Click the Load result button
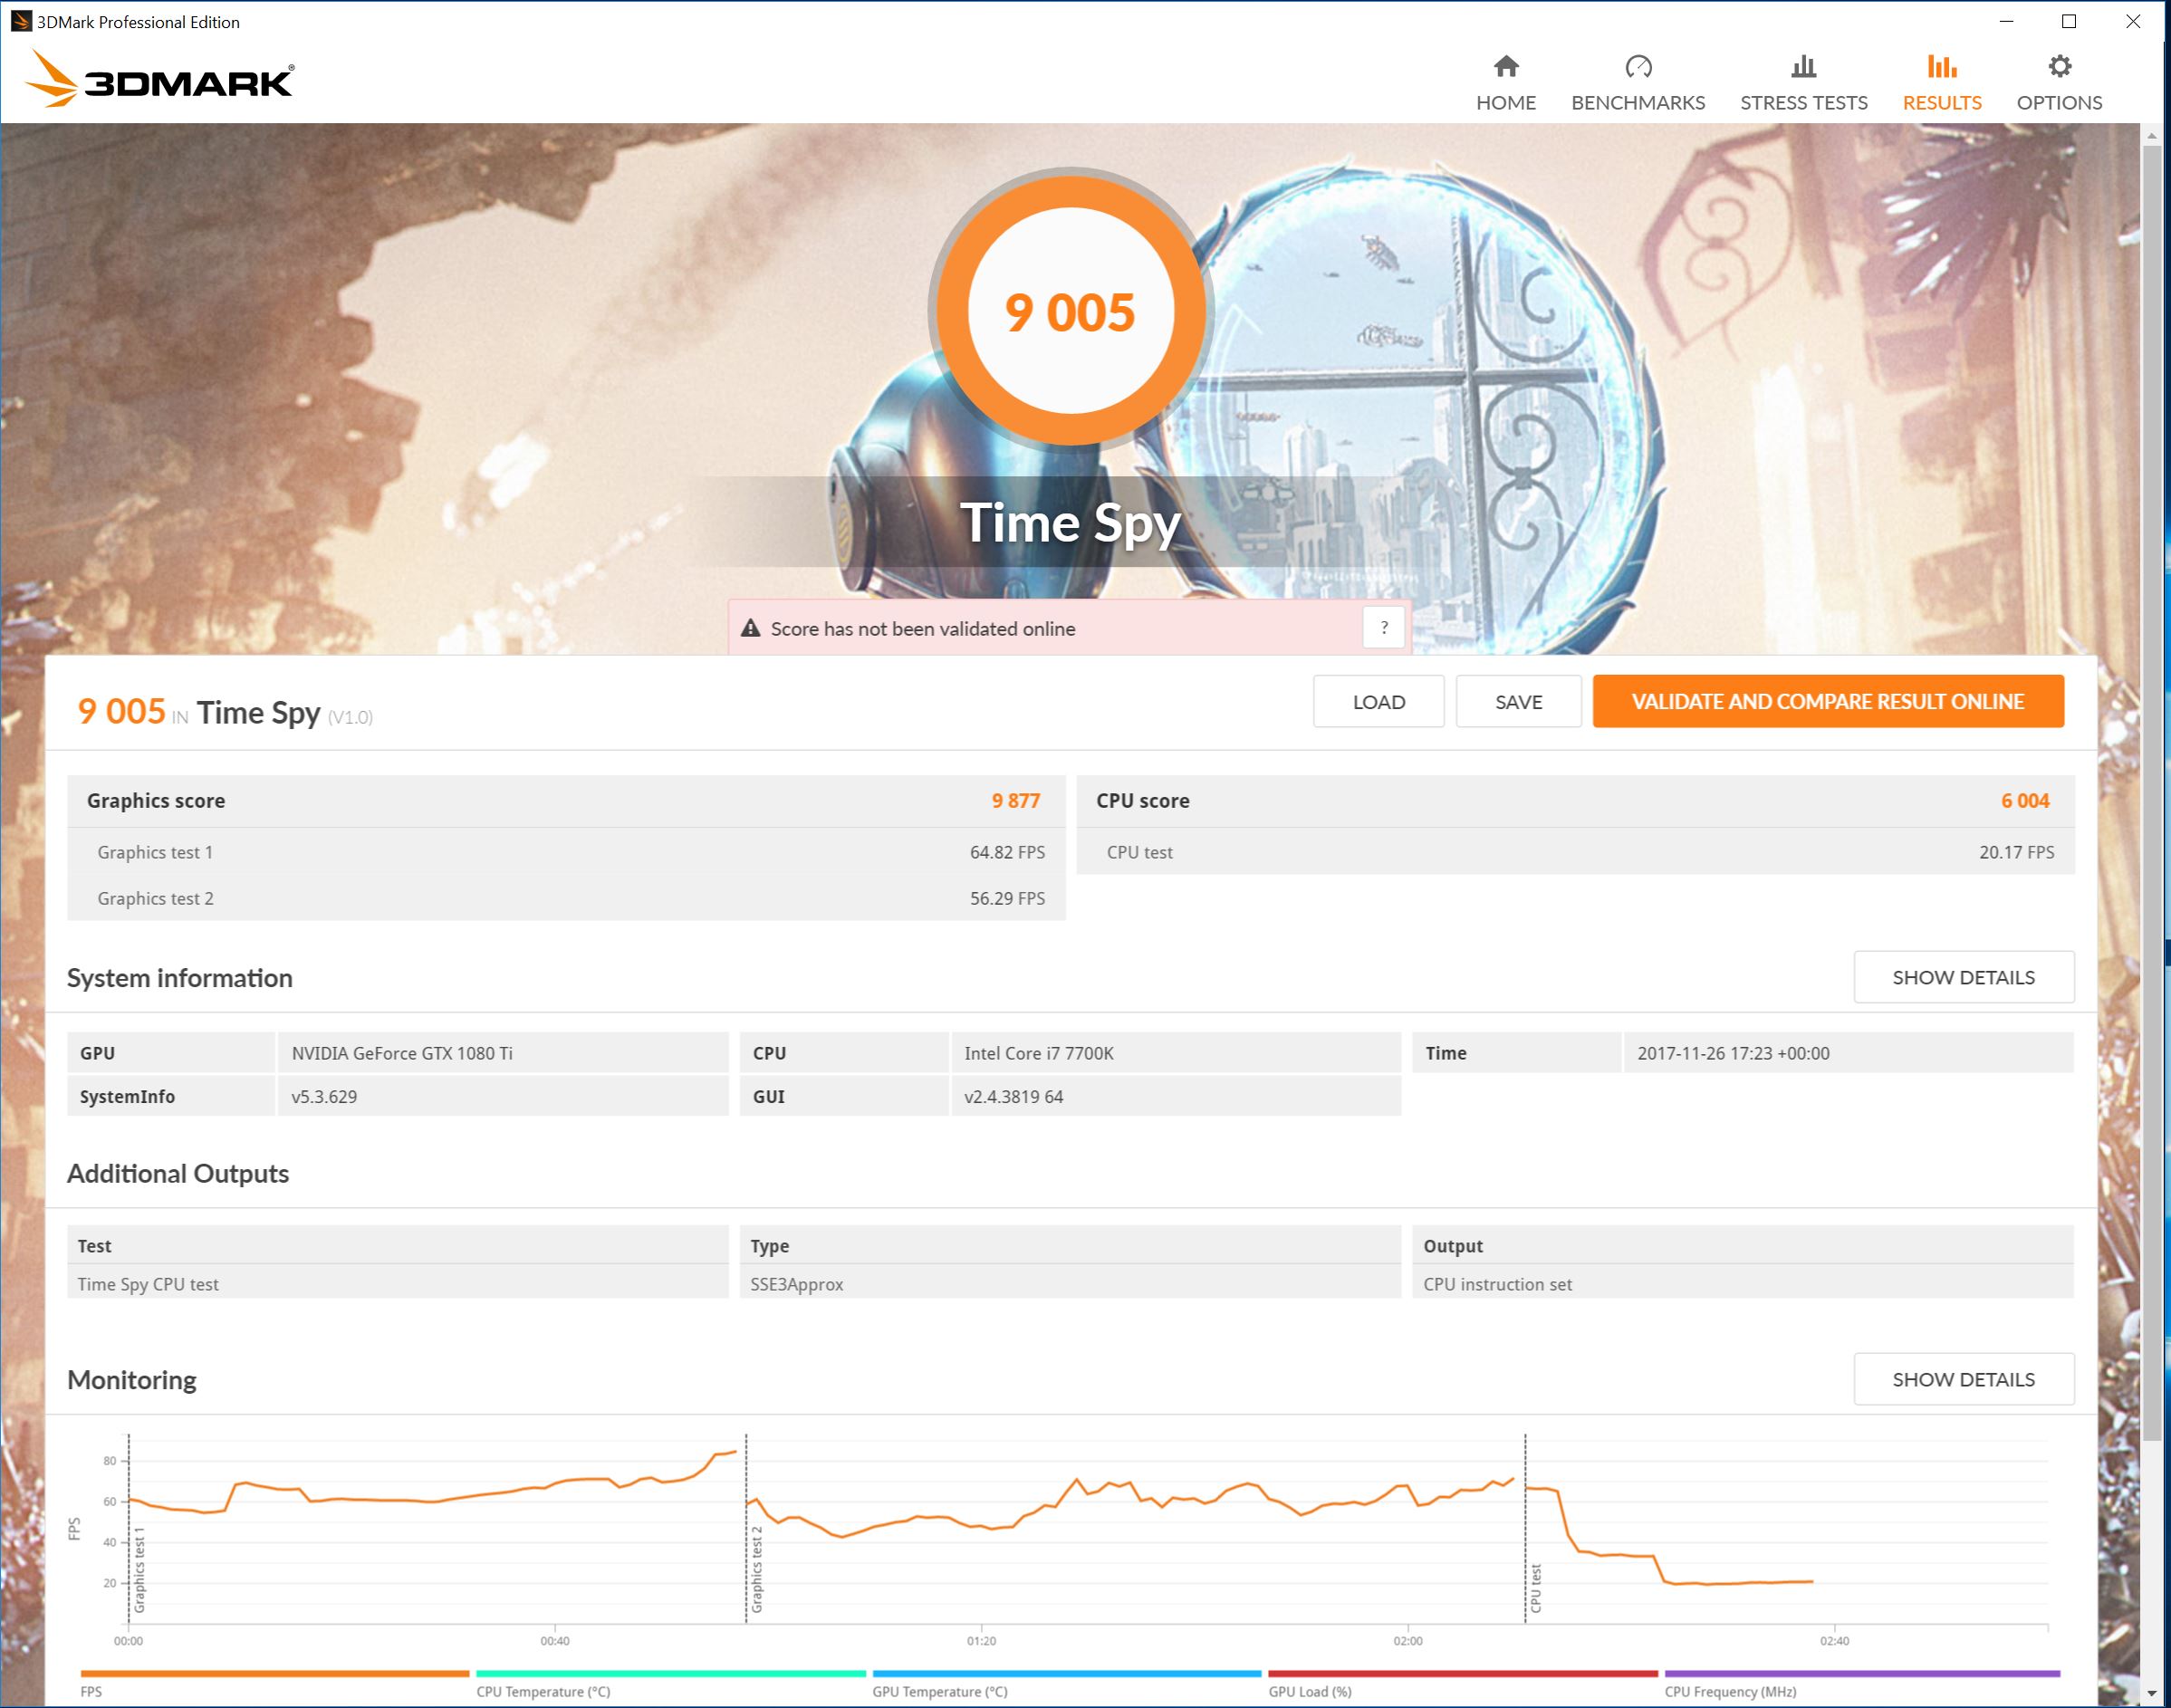The height and width of the screenshot is (1708, 2171). (x=1378, y=702)
